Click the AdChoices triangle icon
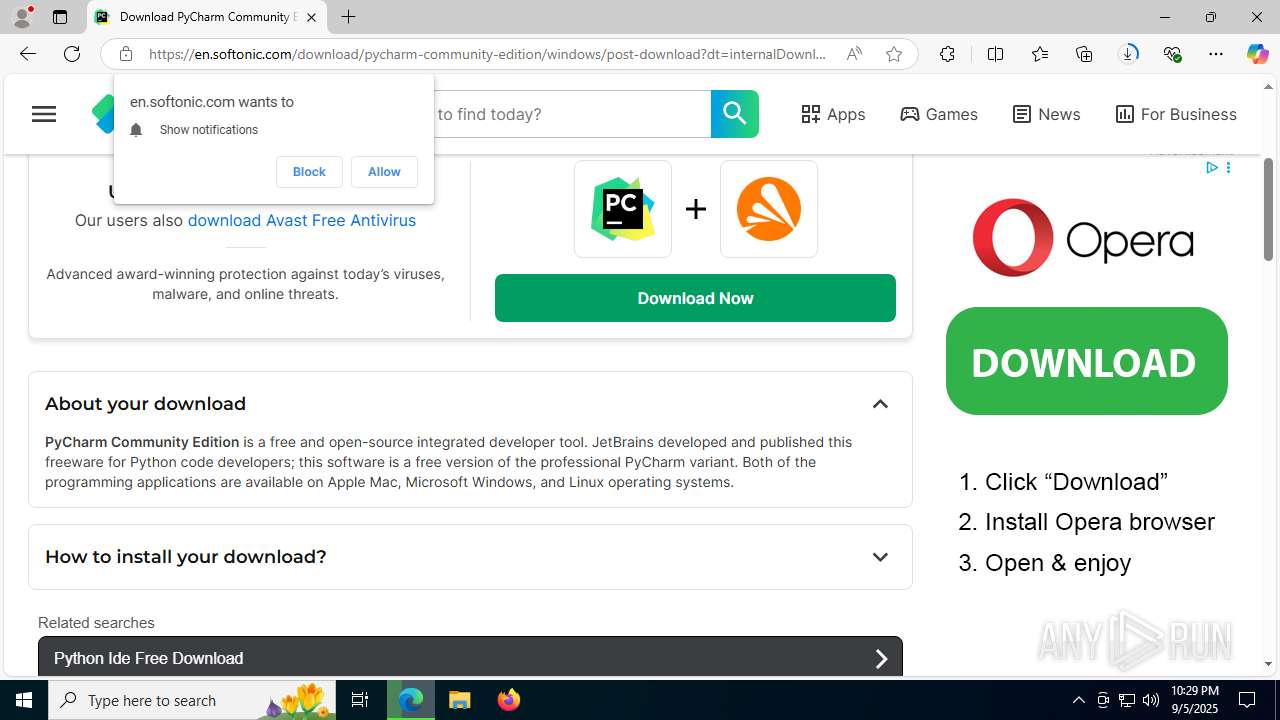Image resolution: width=1280 pixels, height=720 pixels. point(1211,168)
